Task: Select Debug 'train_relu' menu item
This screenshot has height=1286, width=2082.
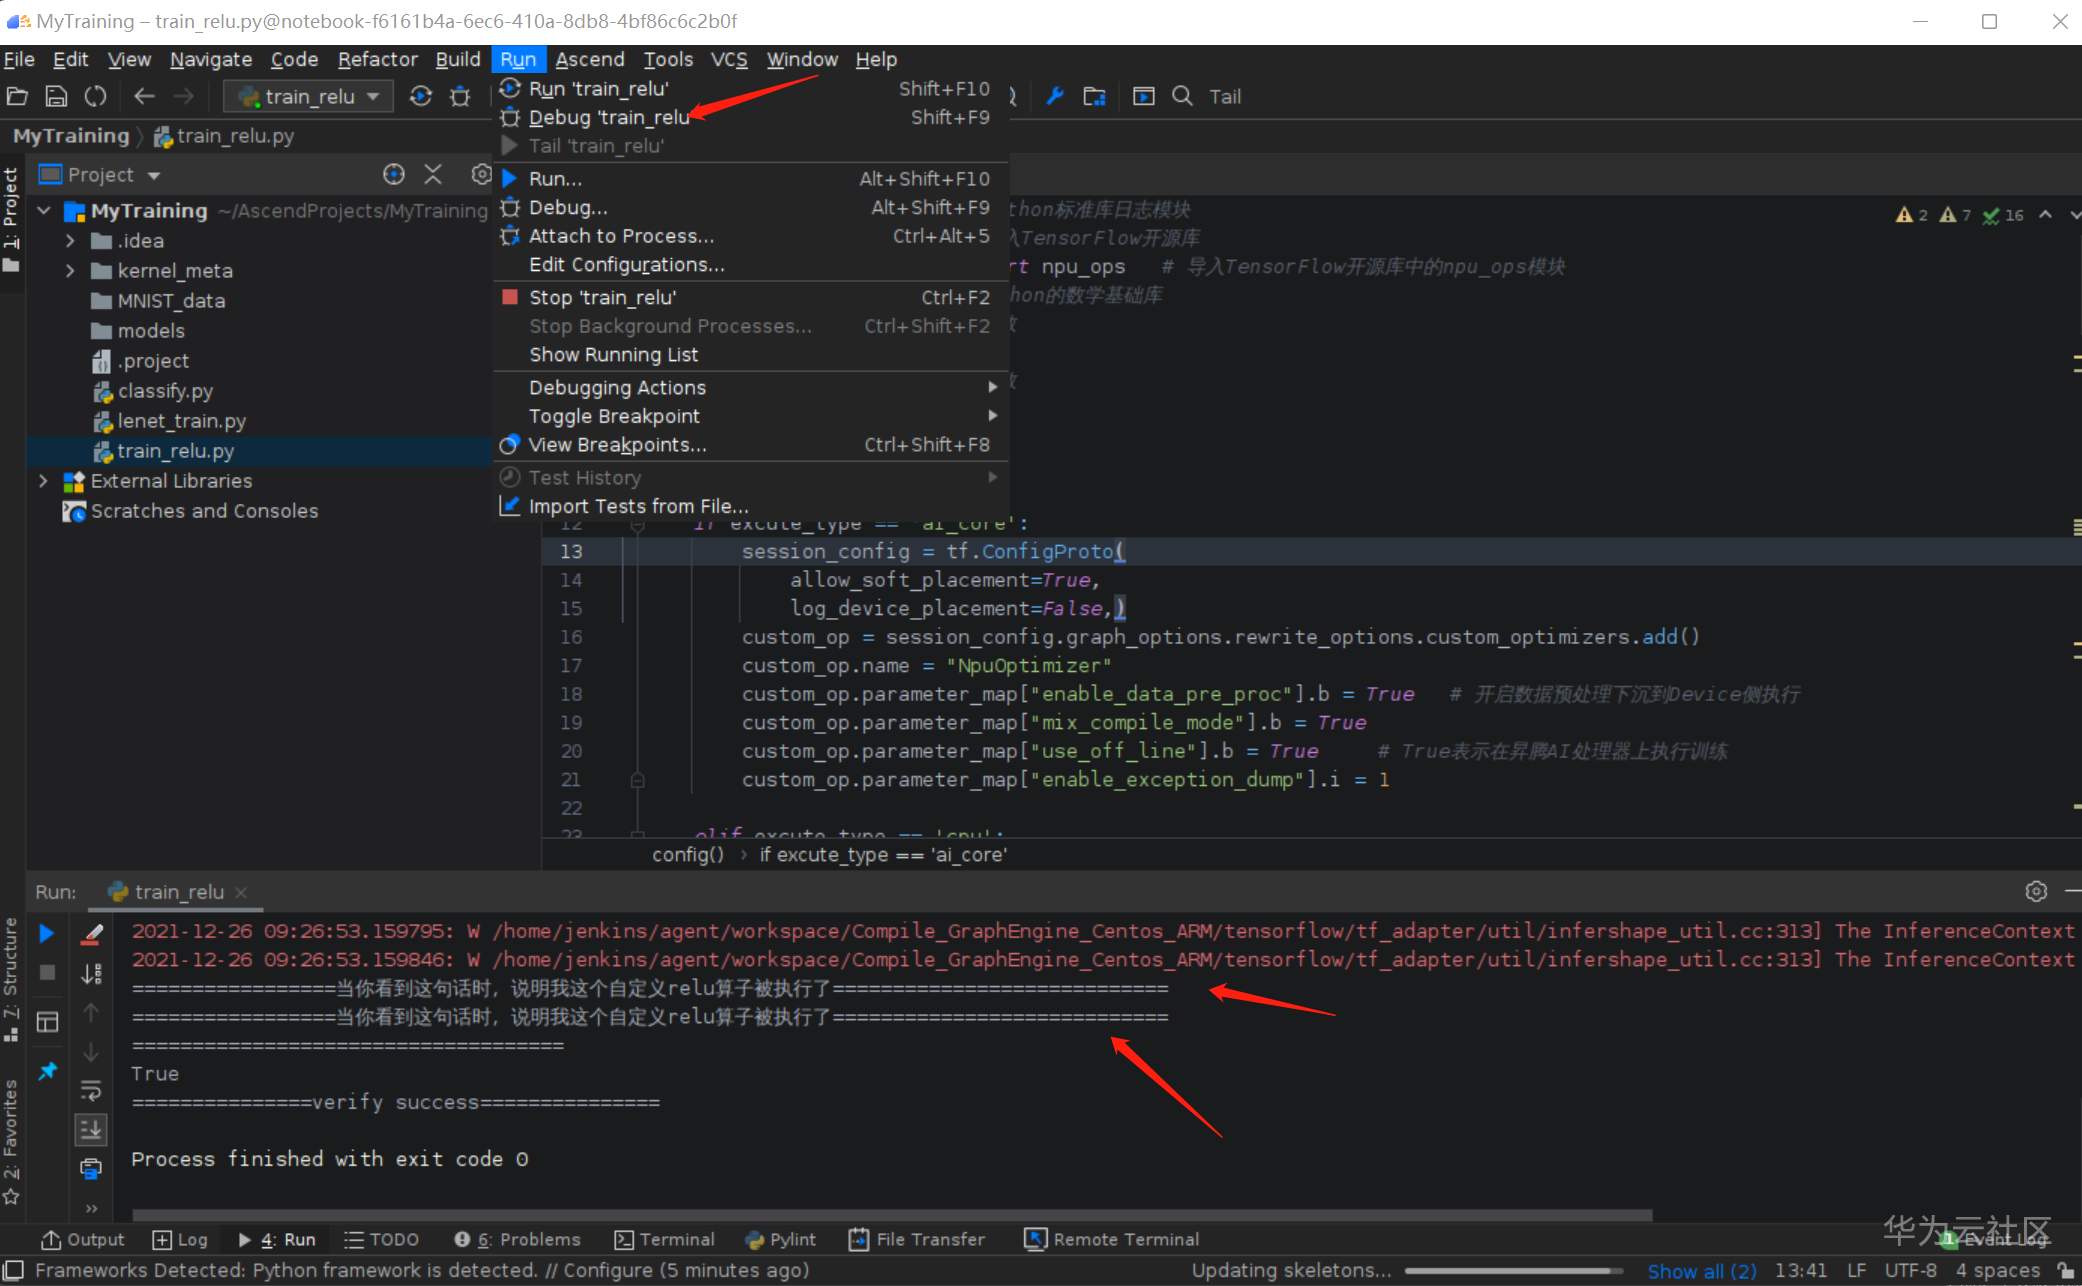Action: (608, 117)
